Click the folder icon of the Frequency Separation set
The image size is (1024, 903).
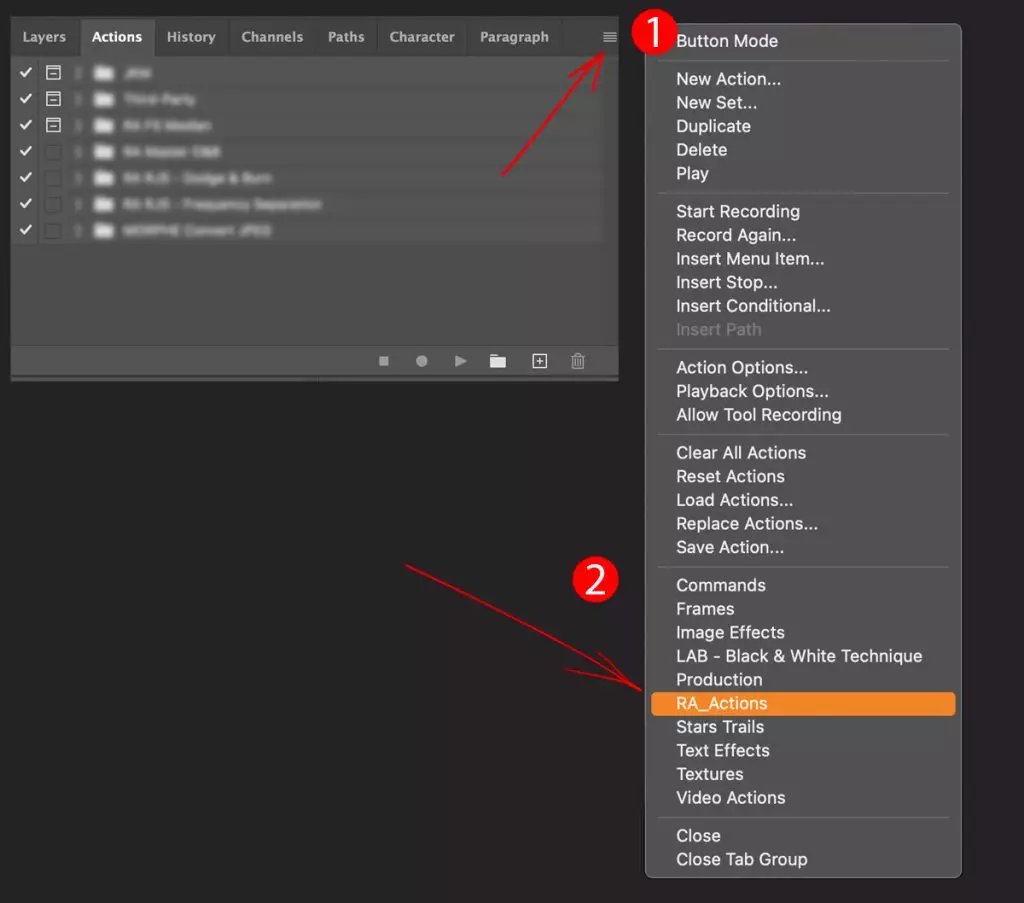click(x=104, y=204)
